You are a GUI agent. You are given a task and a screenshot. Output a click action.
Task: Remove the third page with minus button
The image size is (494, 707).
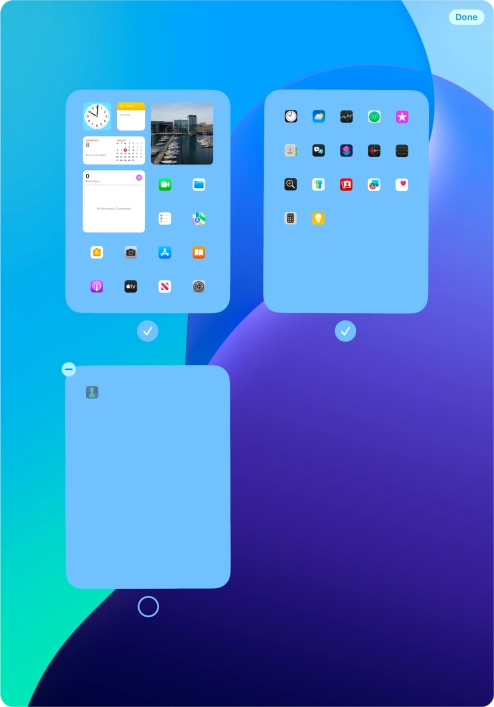(69, 369)
